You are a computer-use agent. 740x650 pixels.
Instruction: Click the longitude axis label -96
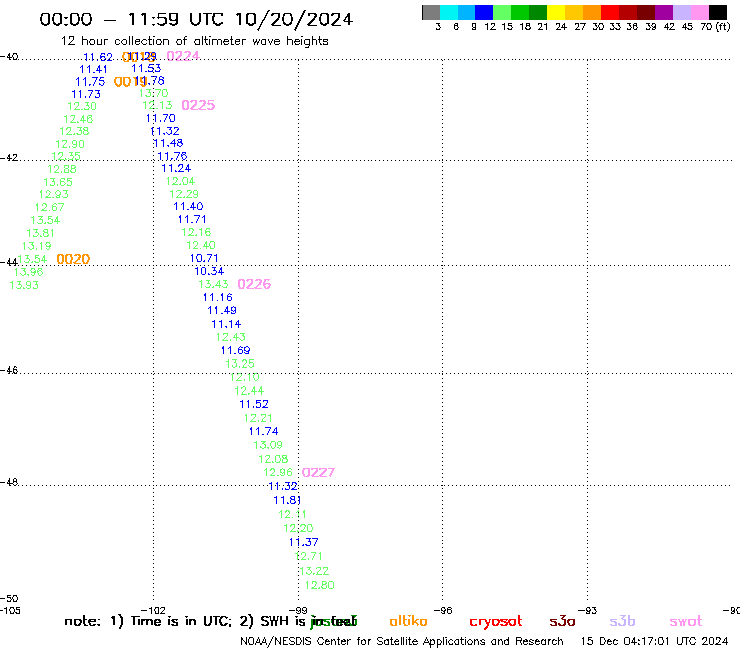[x=443, y=611]
